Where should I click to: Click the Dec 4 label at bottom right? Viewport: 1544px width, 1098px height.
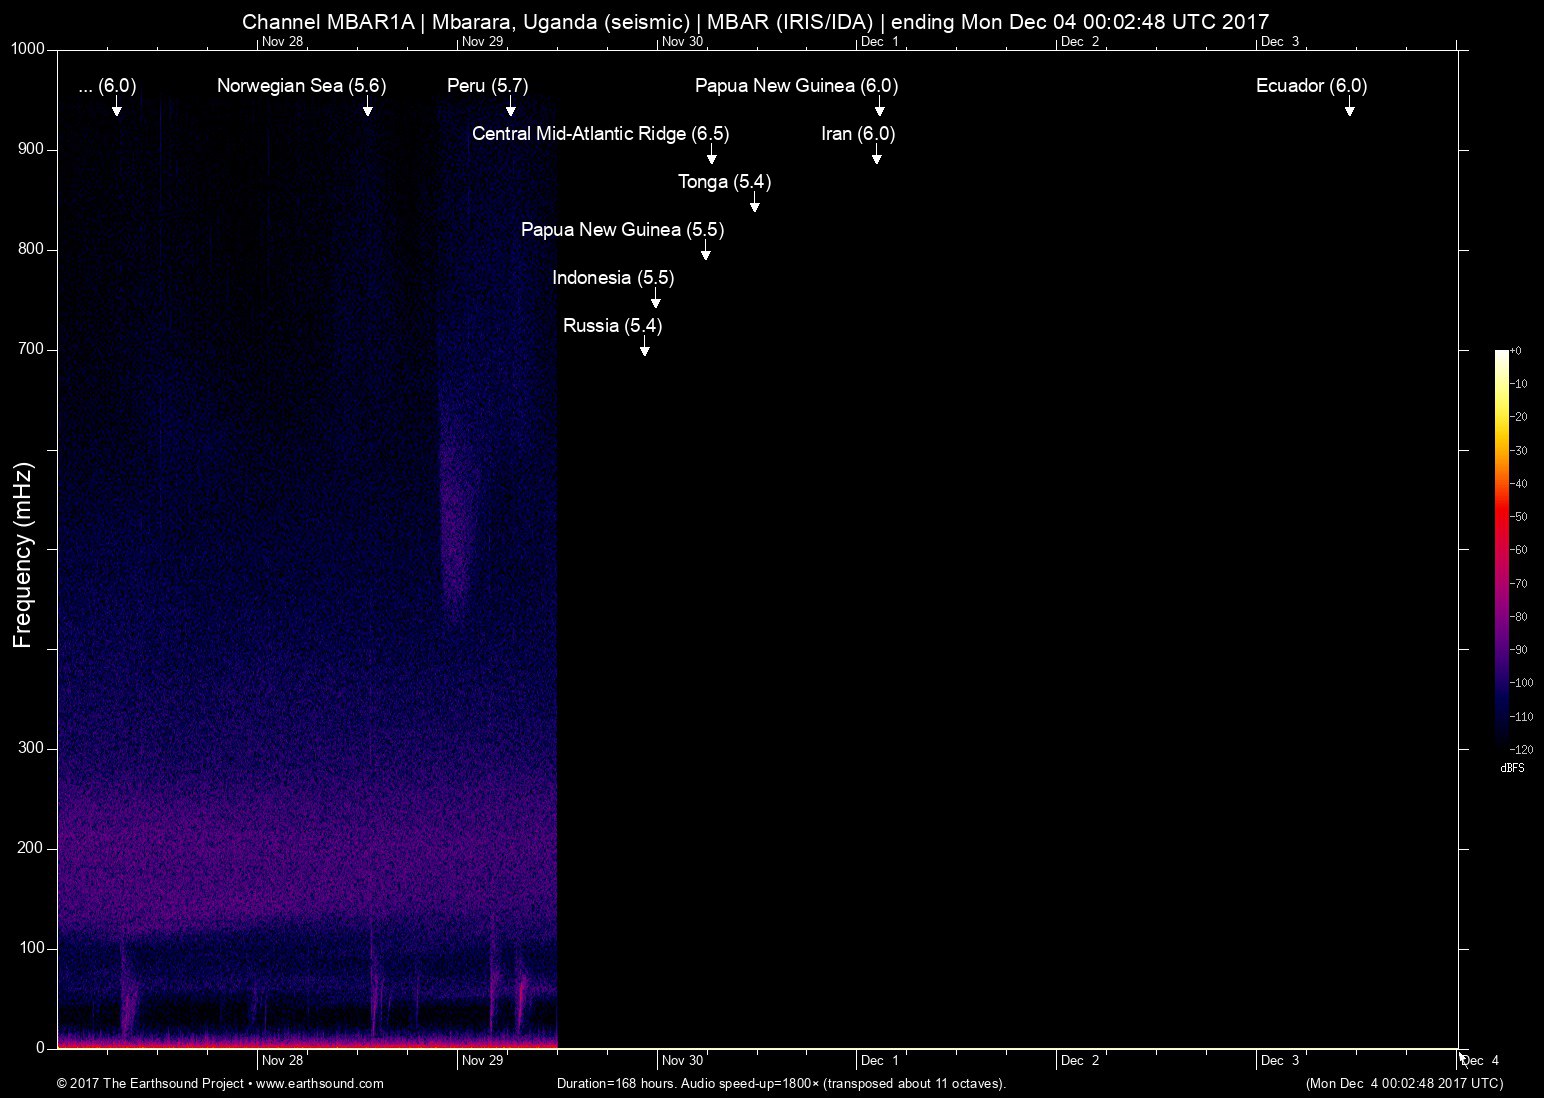click(x=1480, y=1060)
